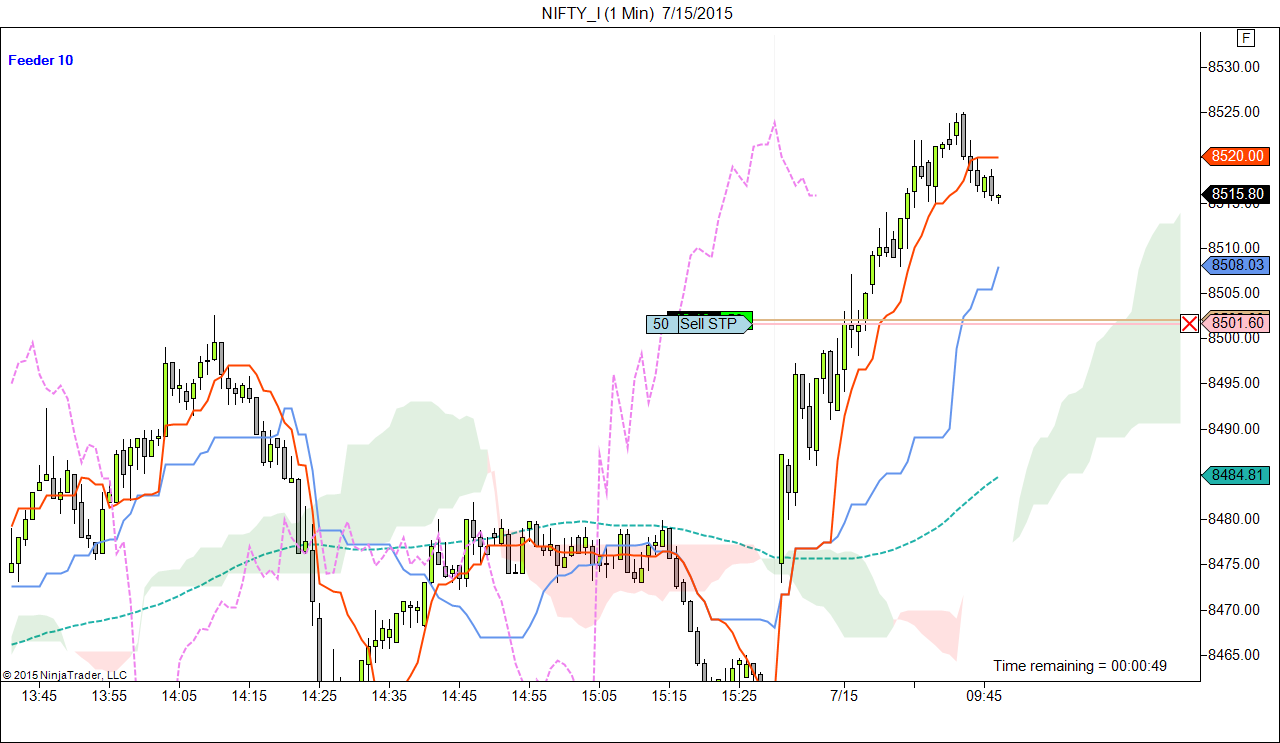Click the 2015 NinjaTrader, LLC copyright text
Viewport: 1280px width, 743px height.
pyautogui.click(x=64, y=675)
